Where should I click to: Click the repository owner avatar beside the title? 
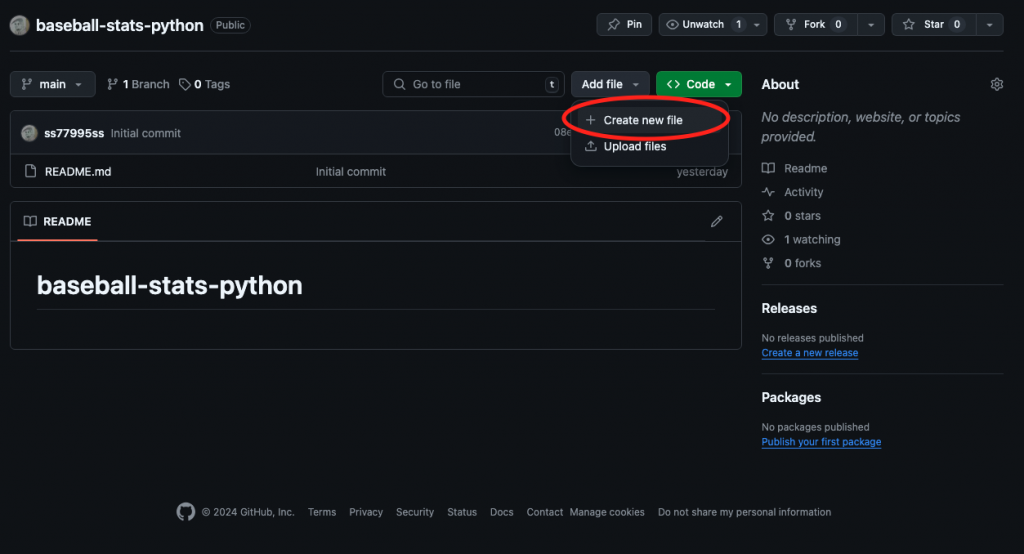[x=20, y=25]
